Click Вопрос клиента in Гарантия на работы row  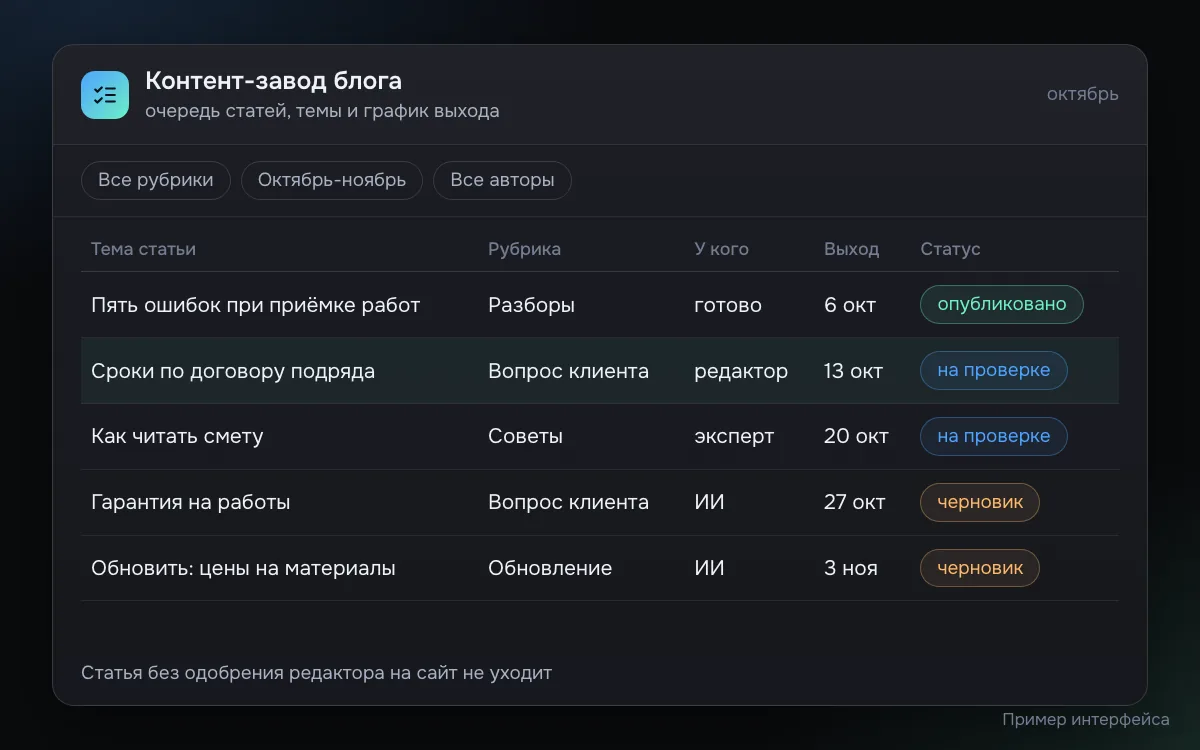coord(568,503)
